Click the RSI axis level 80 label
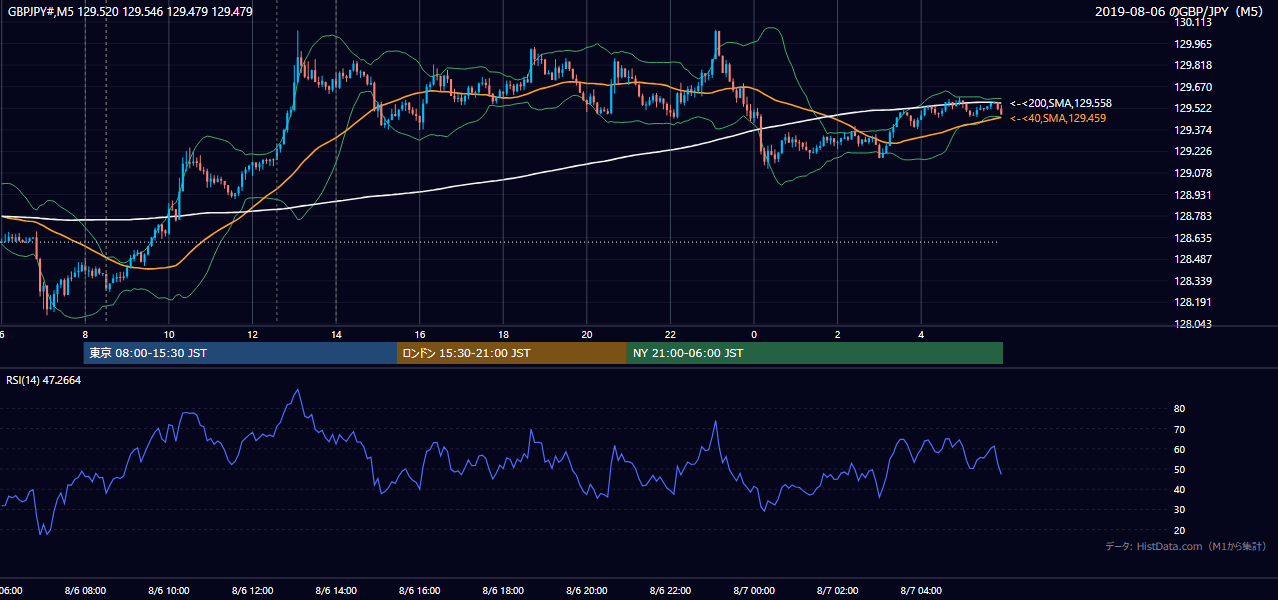1278x600 pixels. 1179,409
